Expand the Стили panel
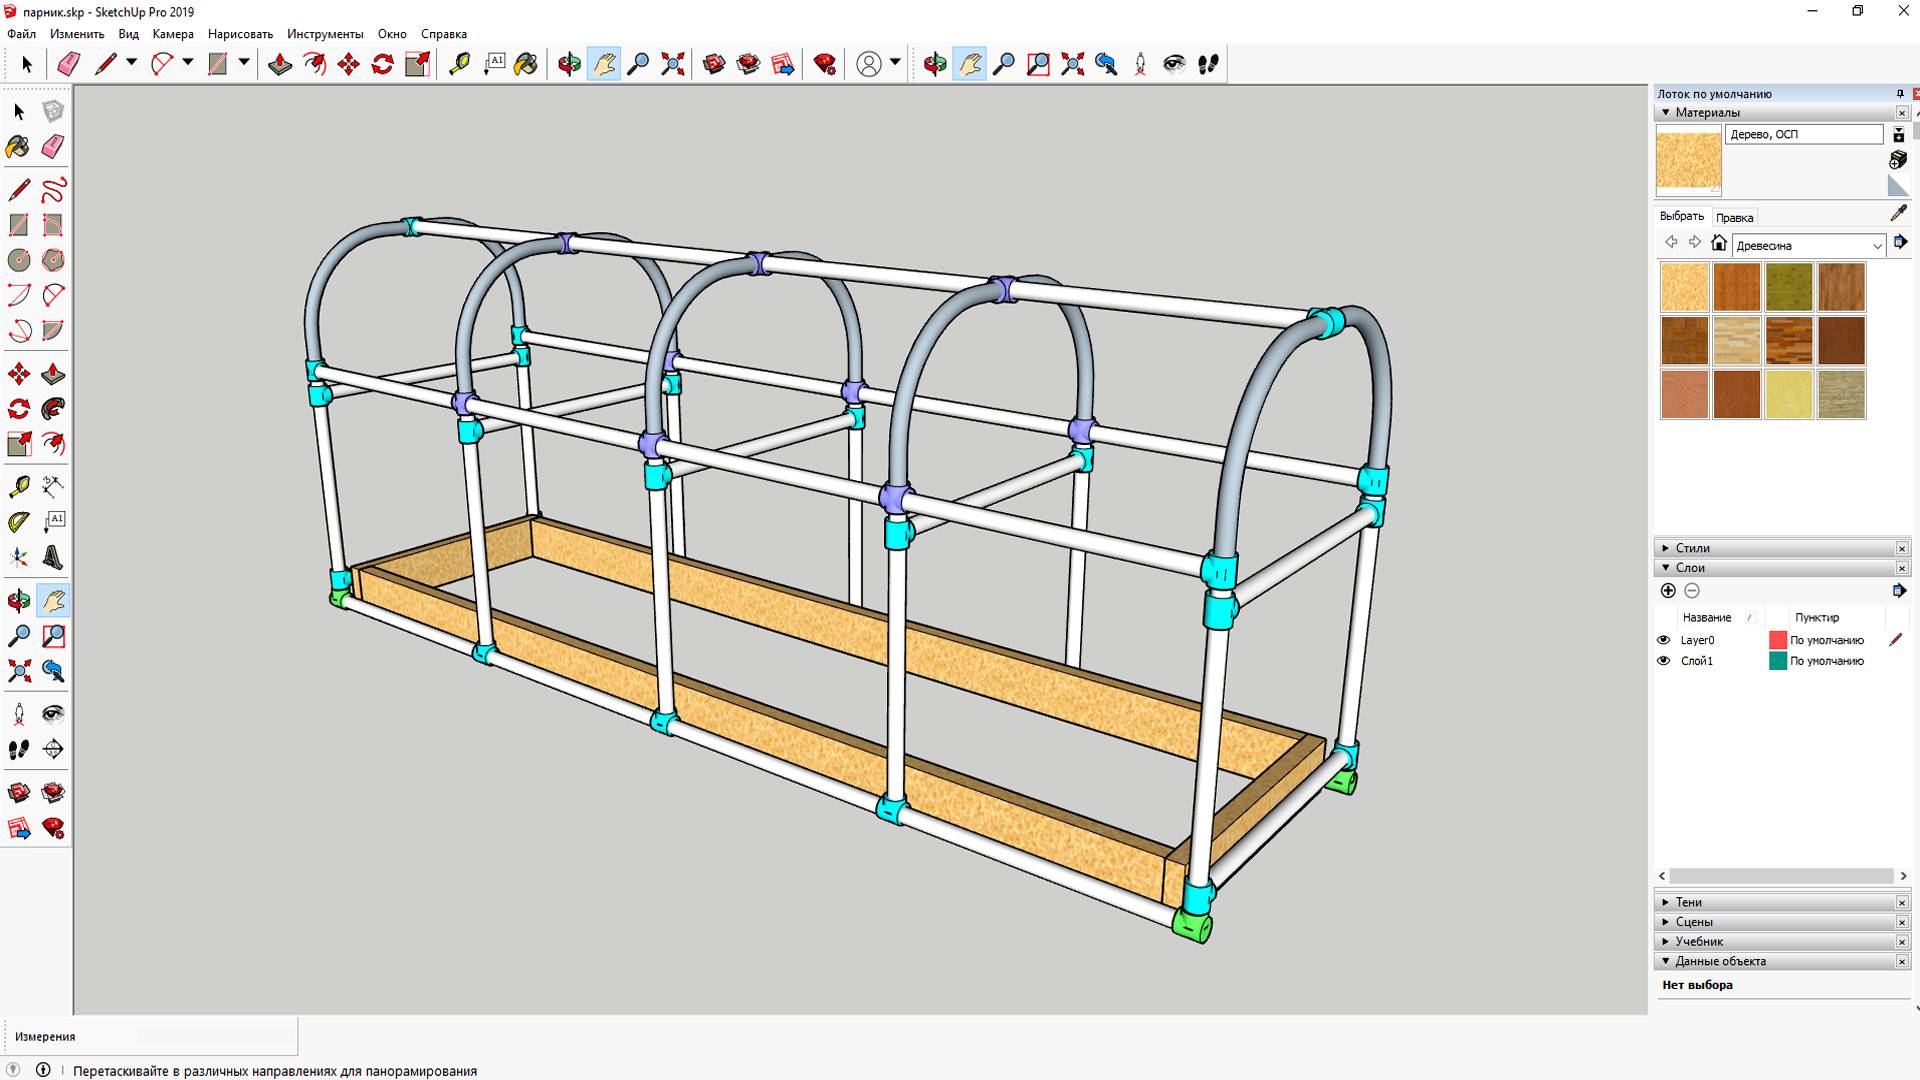This screenshot has height=1080, width=1920. click(1692, 548)
